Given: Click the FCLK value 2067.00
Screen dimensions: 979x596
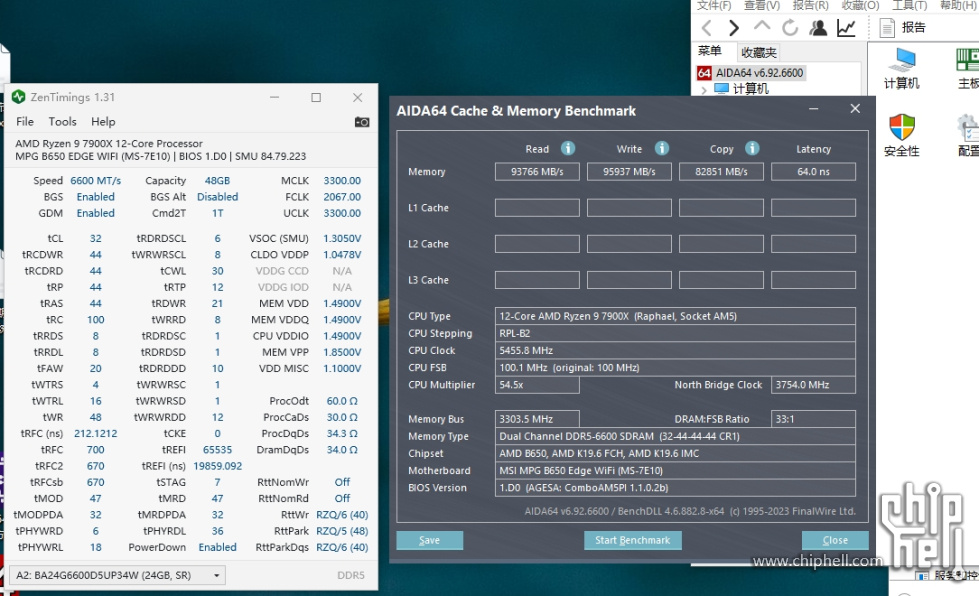Looking at the screenshot, I should 342,197.
